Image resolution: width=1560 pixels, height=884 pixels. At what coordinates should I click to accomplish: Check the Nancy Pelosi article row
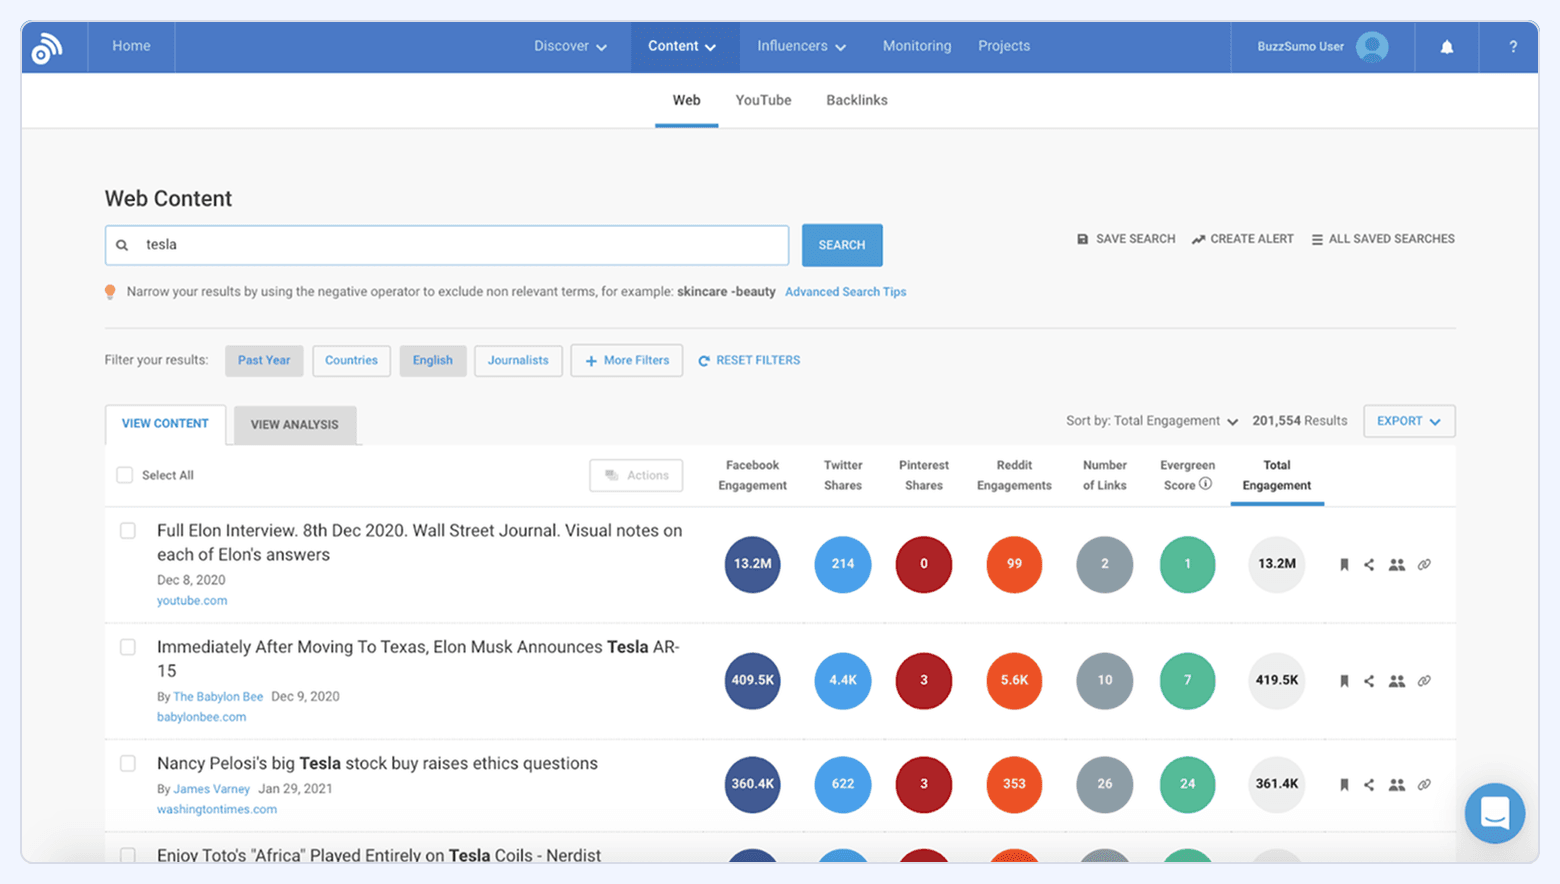(127, 763)
